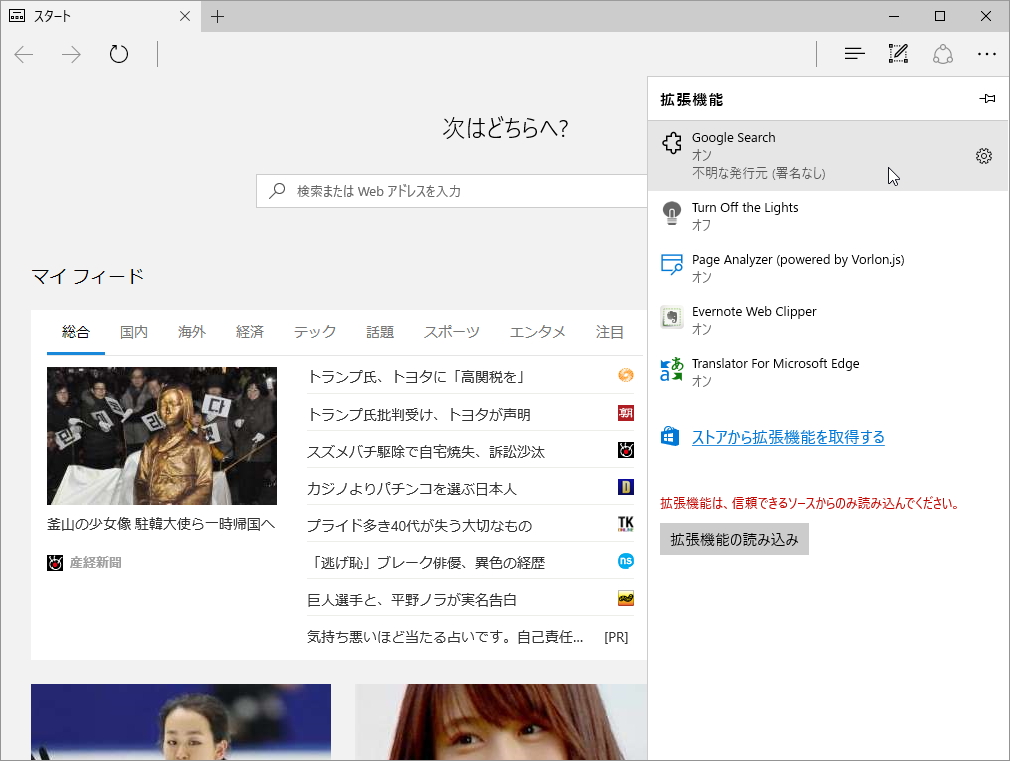Click the Google Search puzzle icon

pos(672,143)
